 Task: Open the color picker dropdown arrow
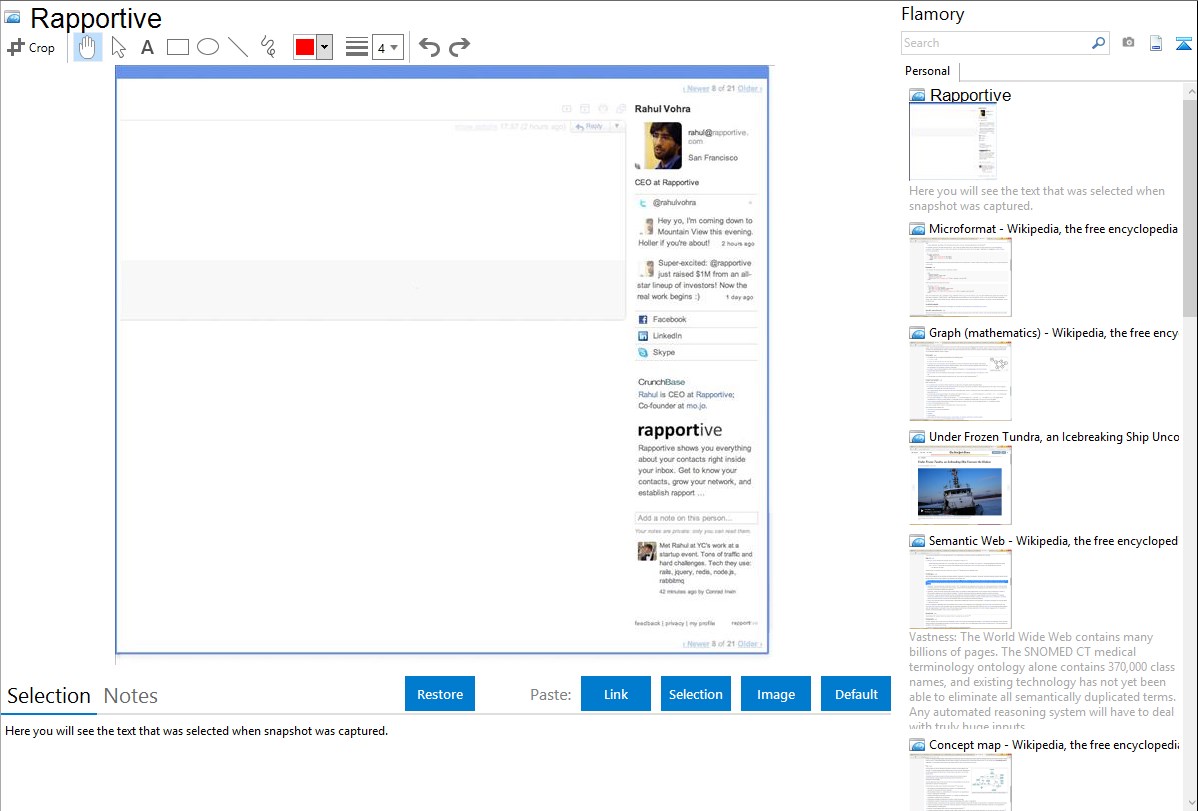click(324, 47)
